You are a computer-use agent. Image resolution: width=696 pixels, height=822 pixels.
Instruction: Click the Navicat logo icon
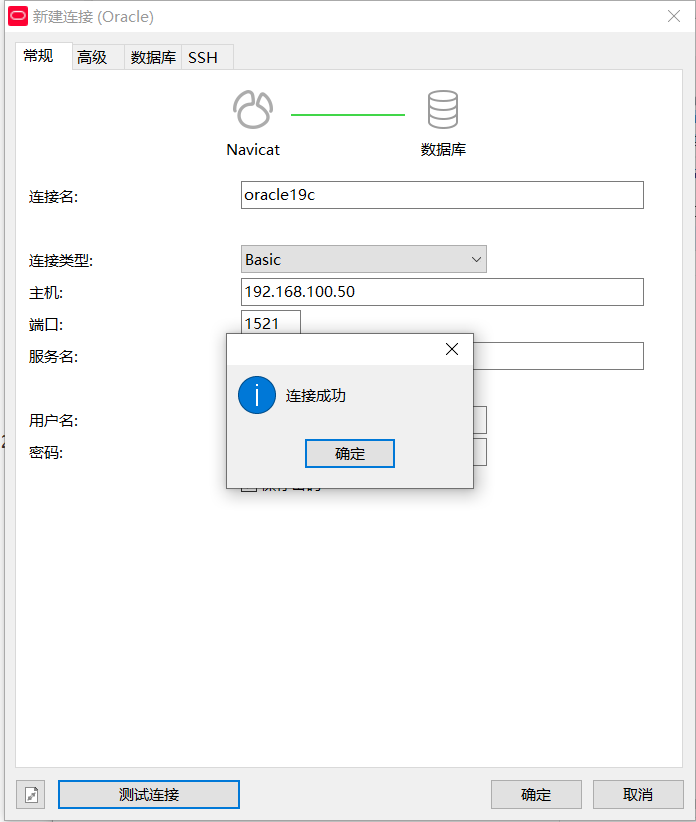253,110
